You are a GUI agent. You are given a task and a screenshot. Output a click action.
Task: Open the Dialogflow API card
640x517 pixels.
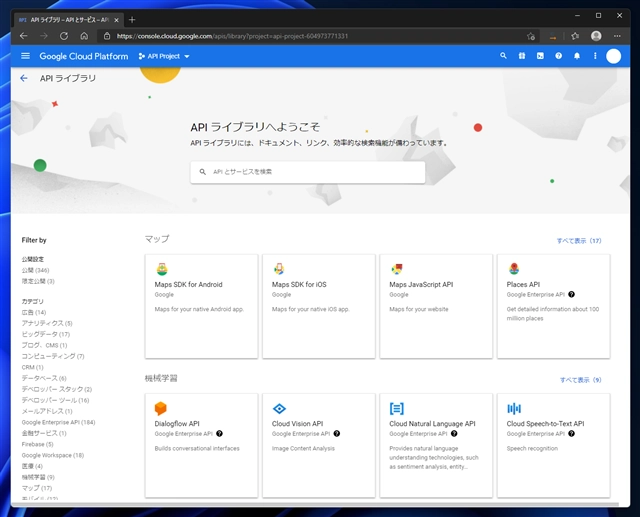(x=201, y=445)
